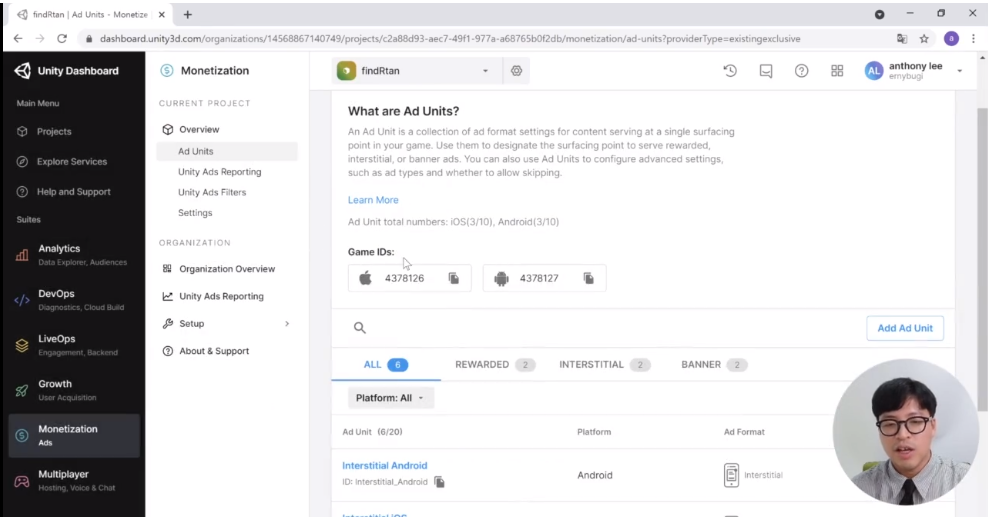The height and width of the screenshot is (517, 988).
Task: Open Projects in main menu
Action: pyautogui.click(x=54, y=132)
